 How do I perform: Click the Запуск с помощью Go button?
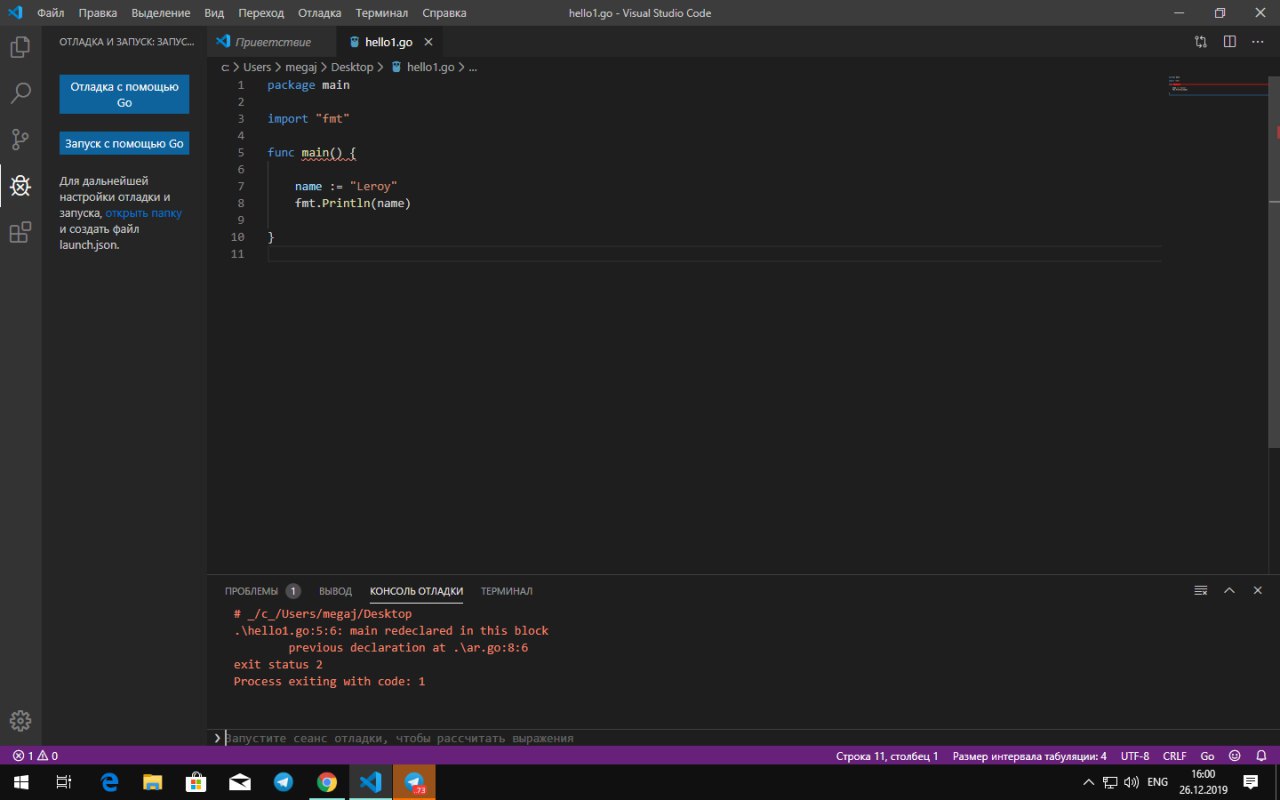124,143
